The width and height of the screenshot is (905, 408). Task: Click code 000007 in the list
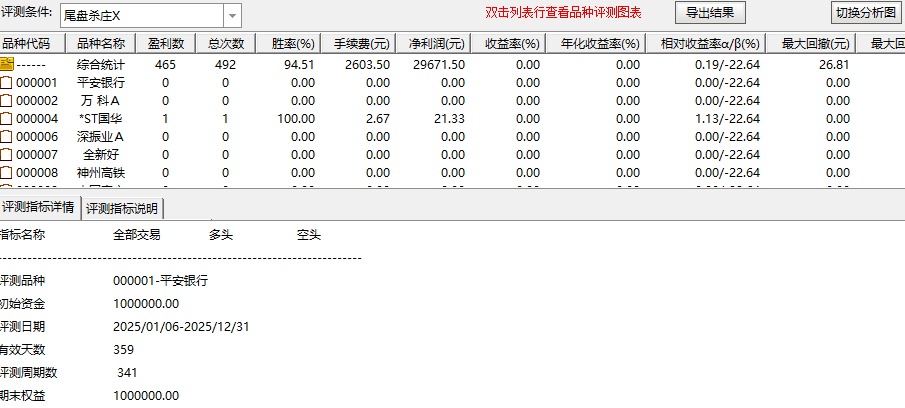[37, 155]
